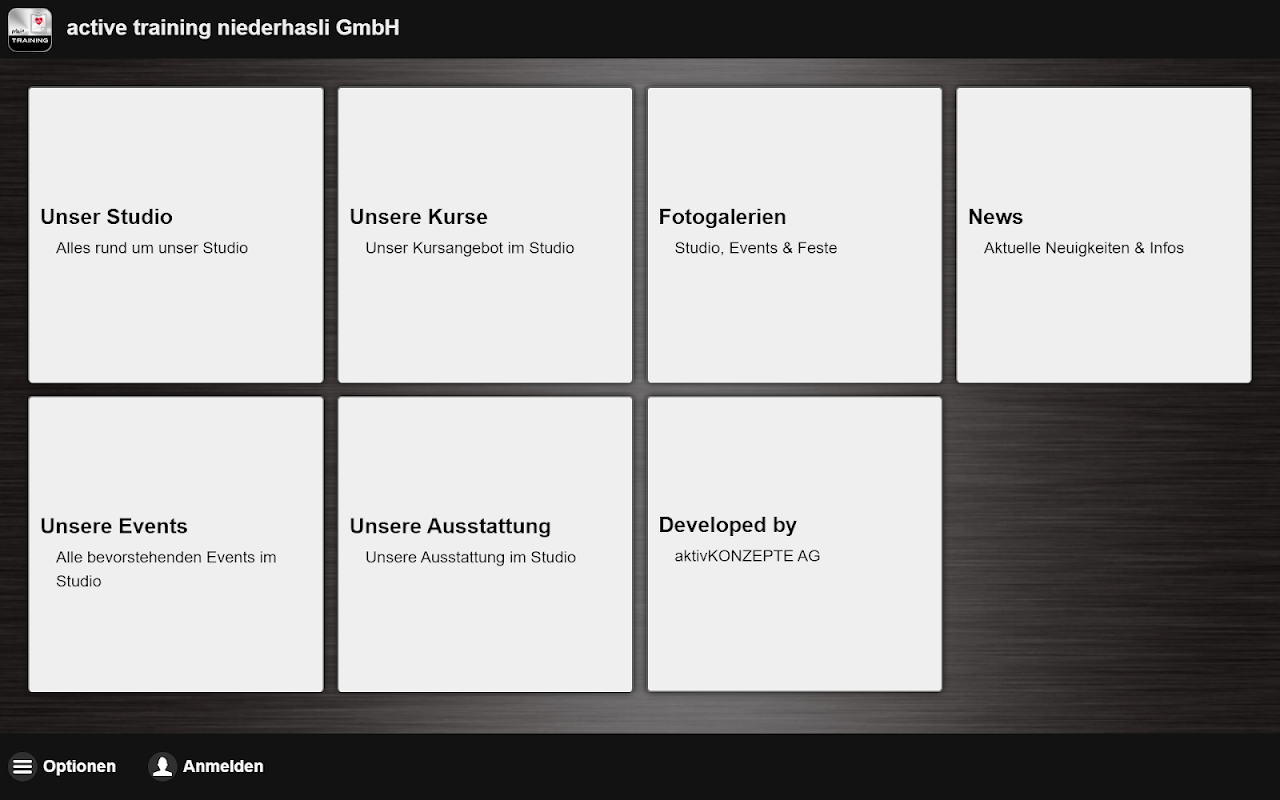Screen dimensions: 1280x800
Task: Open the Fotogalerien tile
Action: [x=795, y=235]
